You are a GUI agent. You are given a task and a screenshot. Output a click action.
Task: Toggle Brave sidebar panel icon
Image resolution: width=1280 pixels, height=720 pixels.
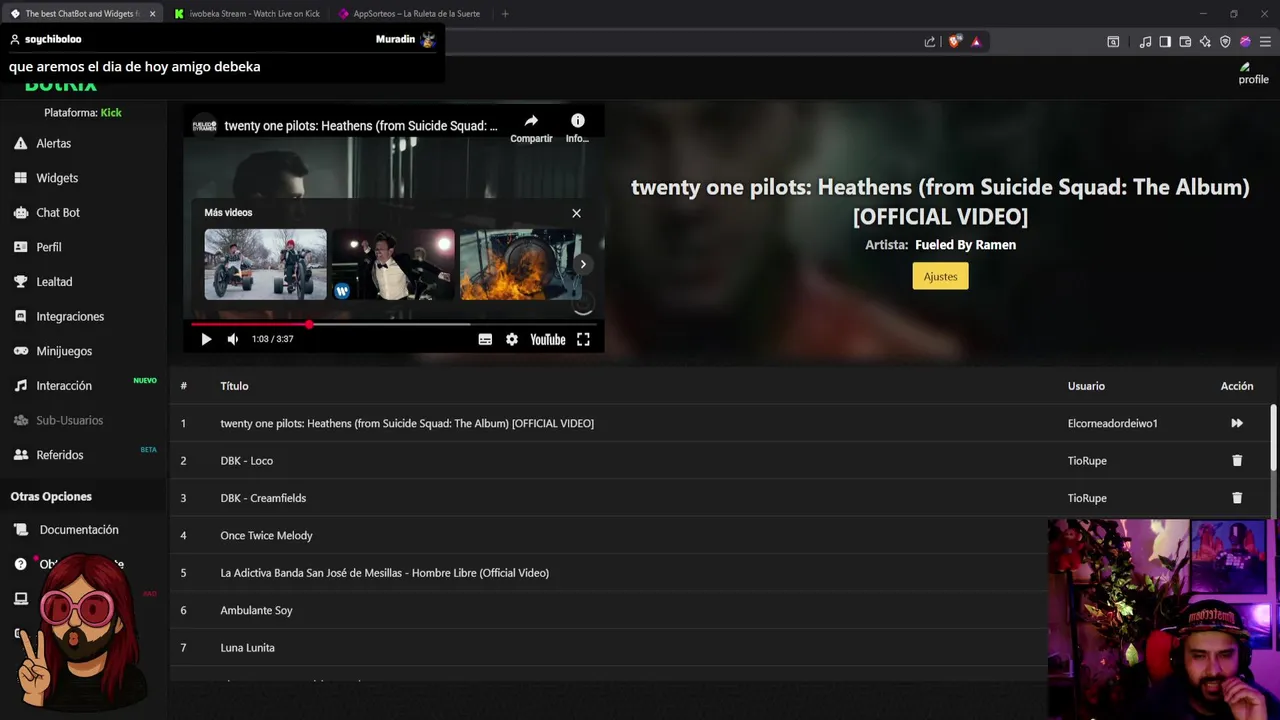[x=1165, y=42]
